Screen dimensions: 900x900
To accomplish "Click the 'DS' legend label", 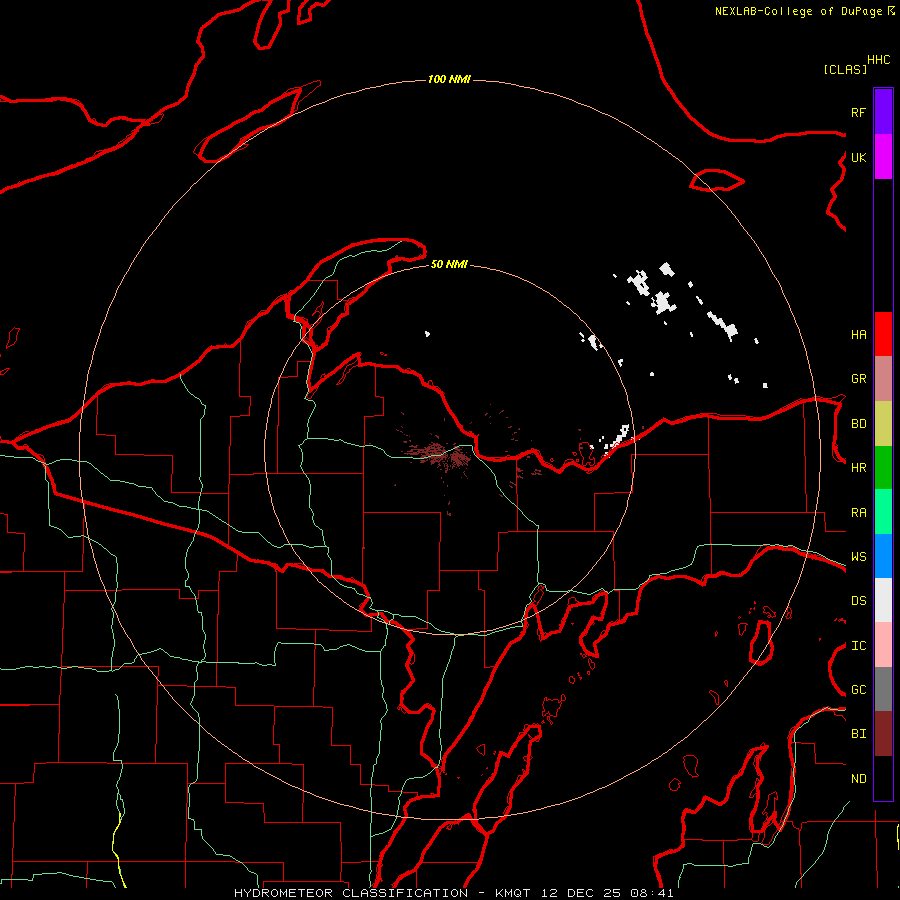I will tap(859, 601).
